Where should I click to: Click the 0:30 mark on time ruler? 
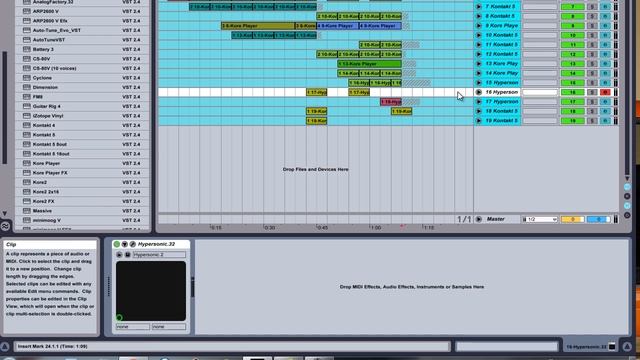[x=269, y=228]
